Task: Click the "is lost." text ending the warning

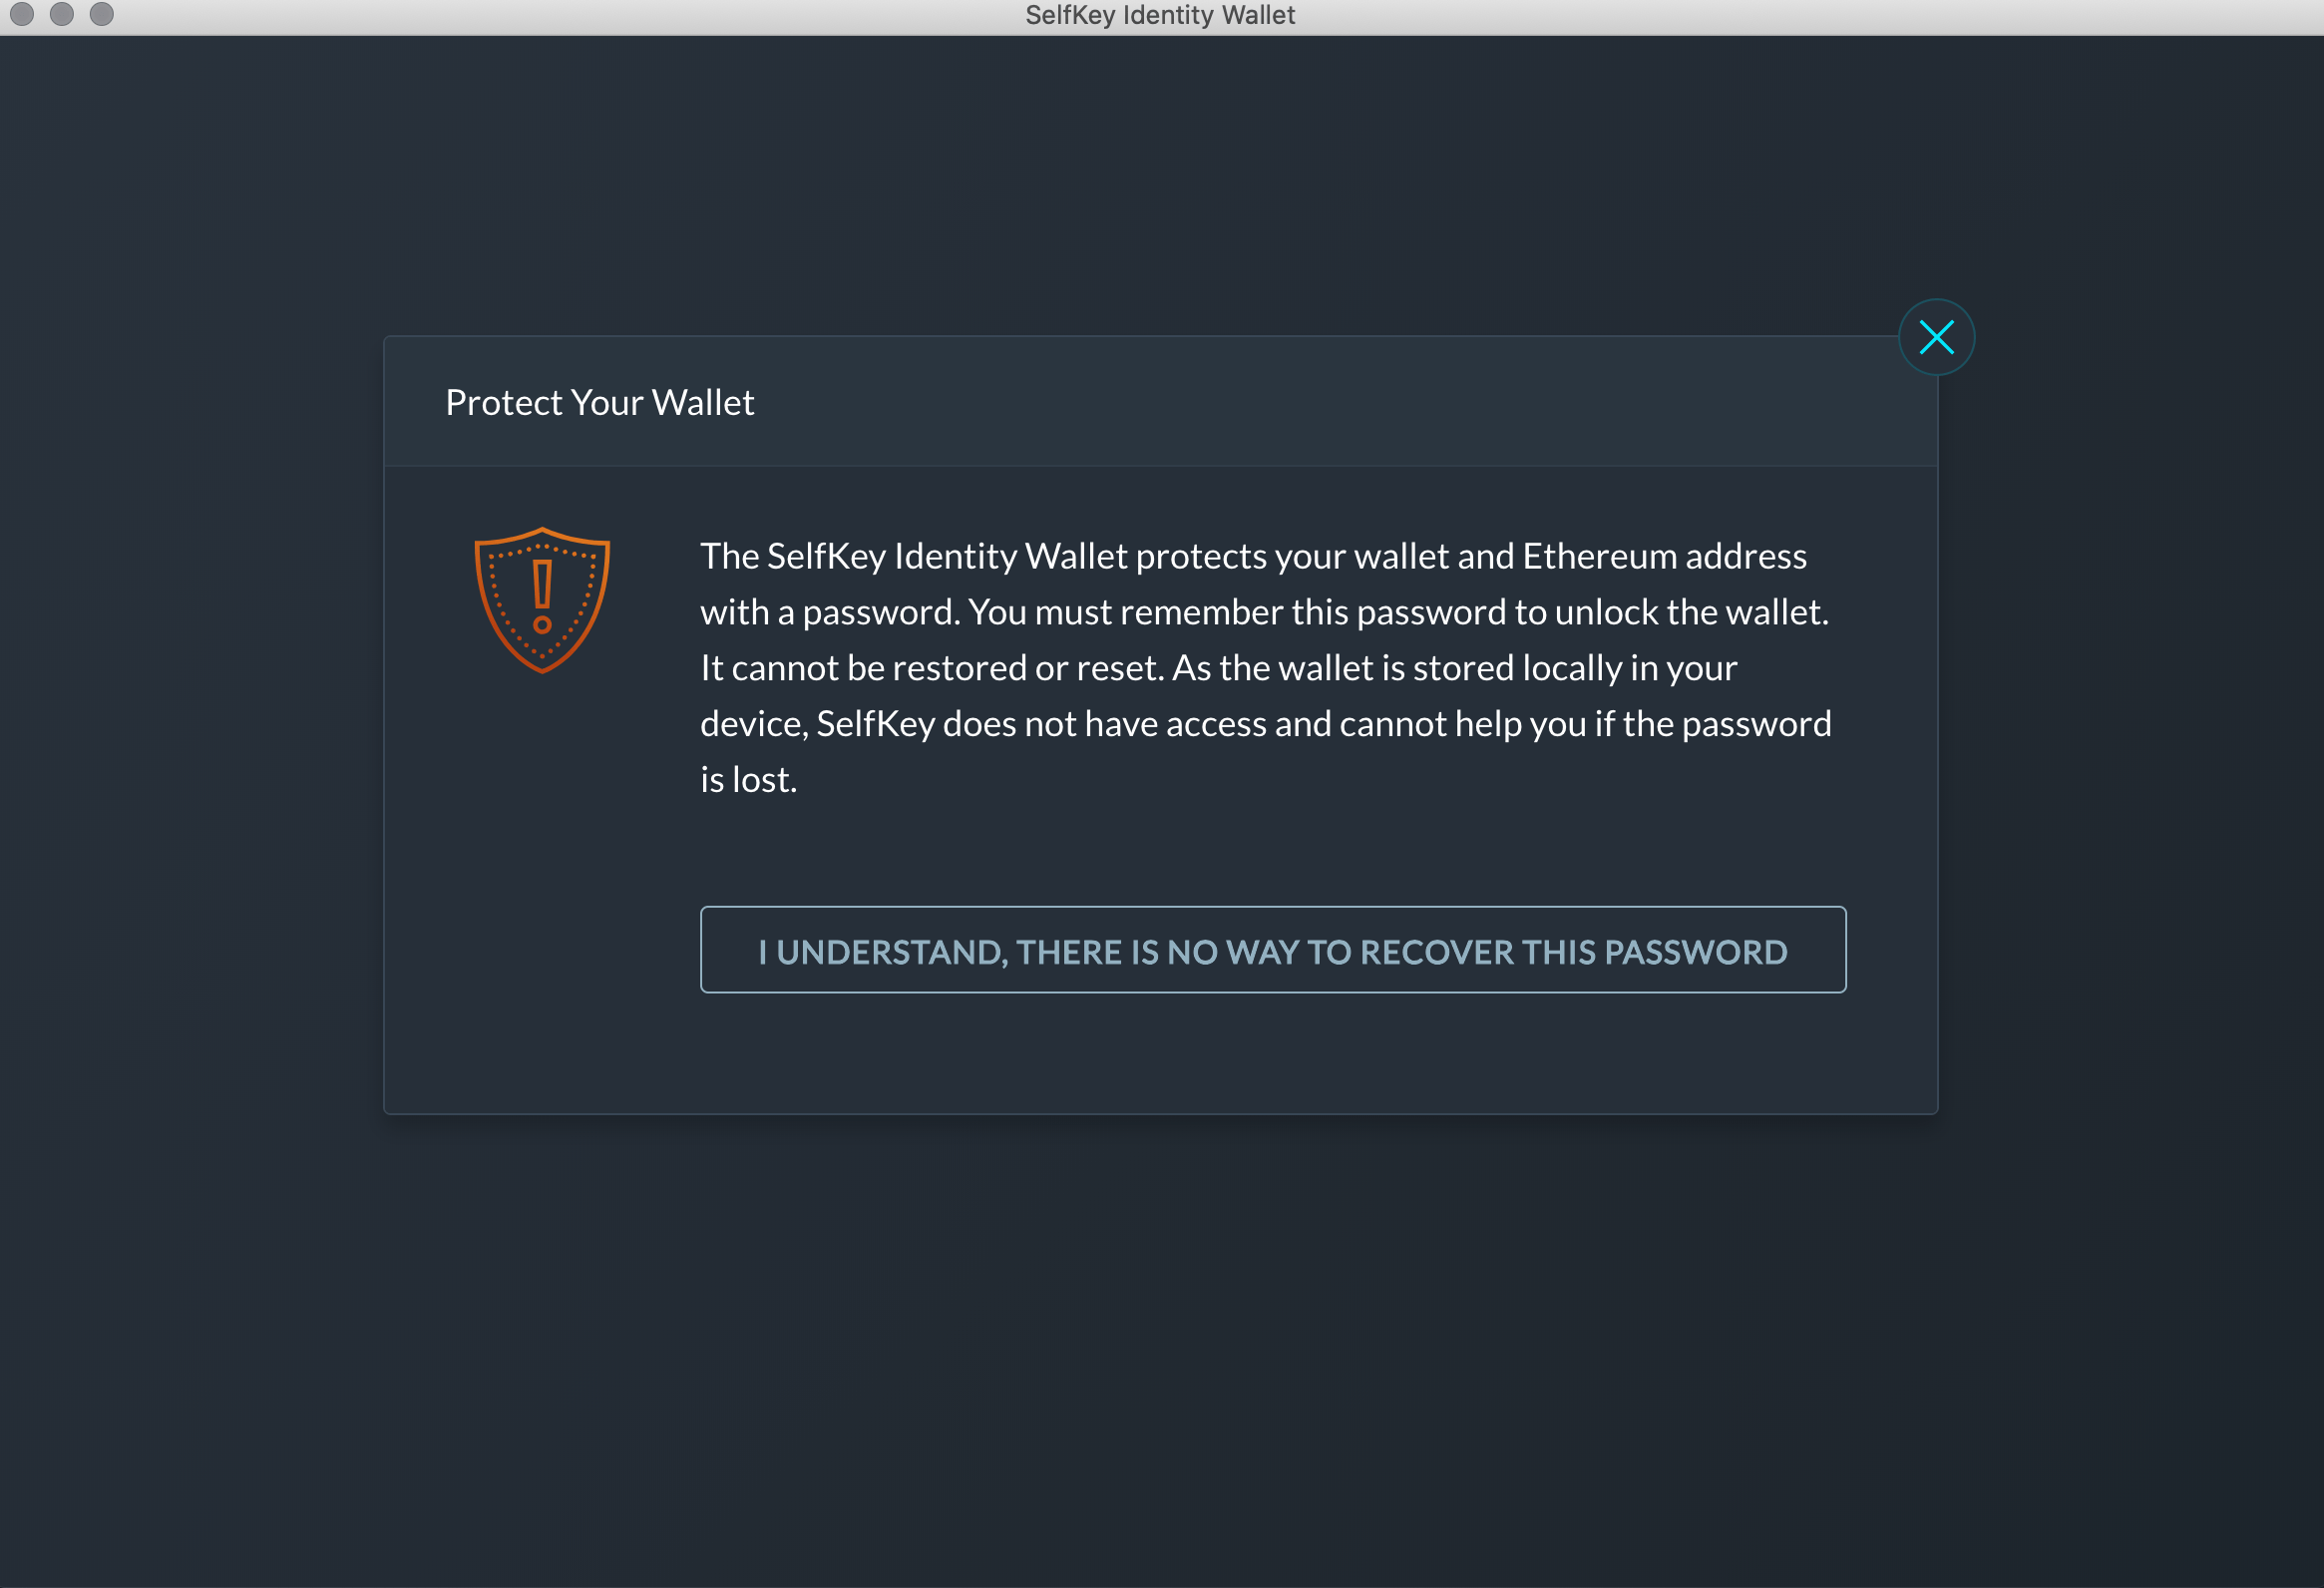Action: [748, 780]
